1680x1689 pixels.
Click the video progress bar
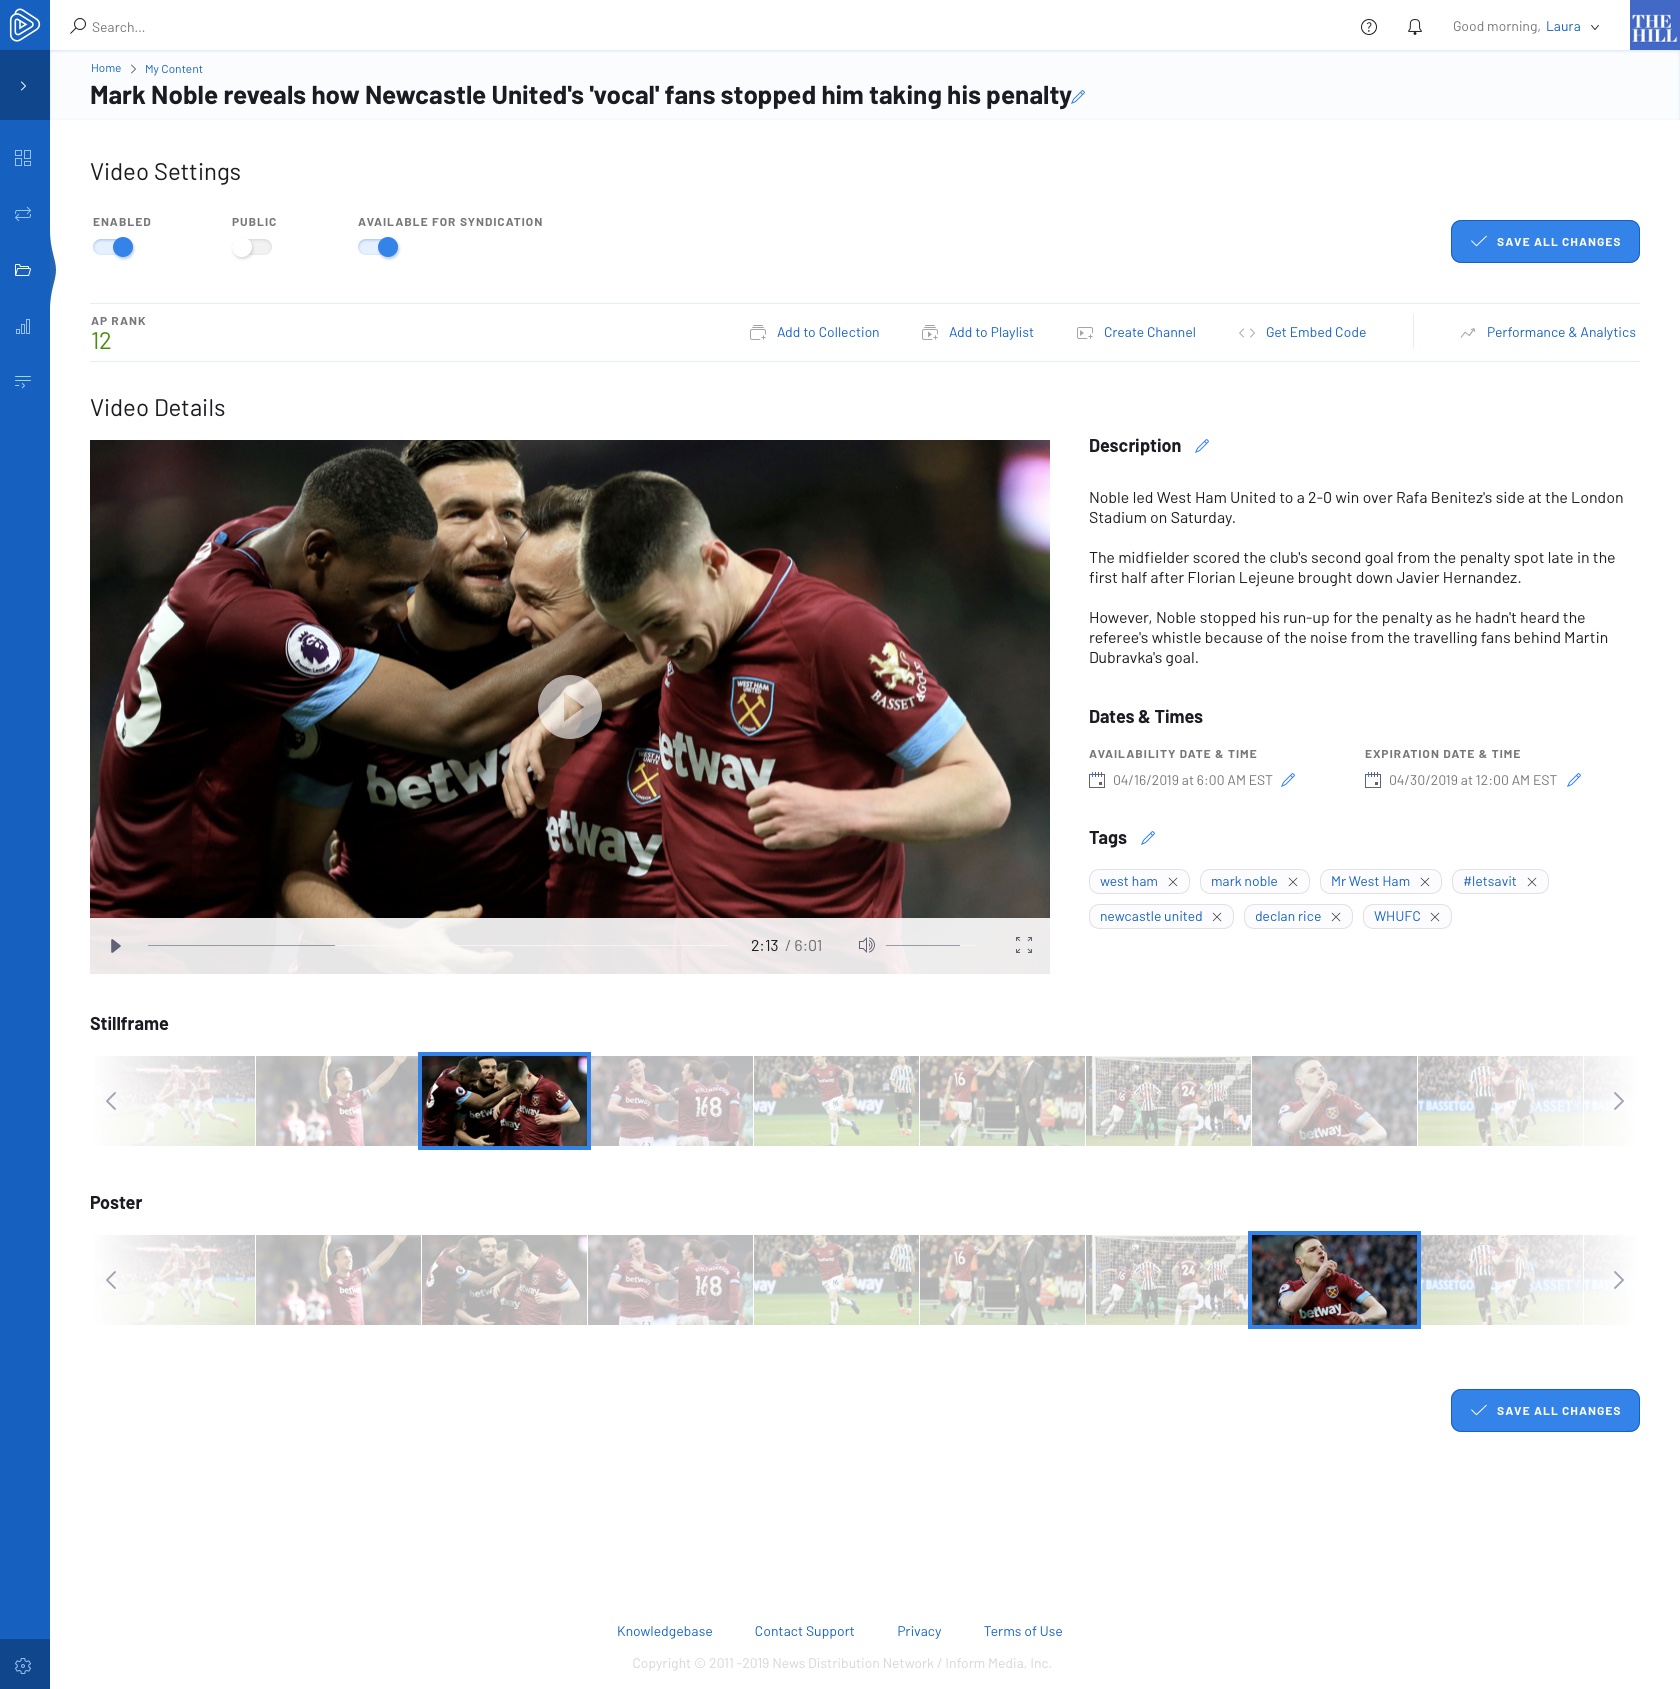[438, 945]
